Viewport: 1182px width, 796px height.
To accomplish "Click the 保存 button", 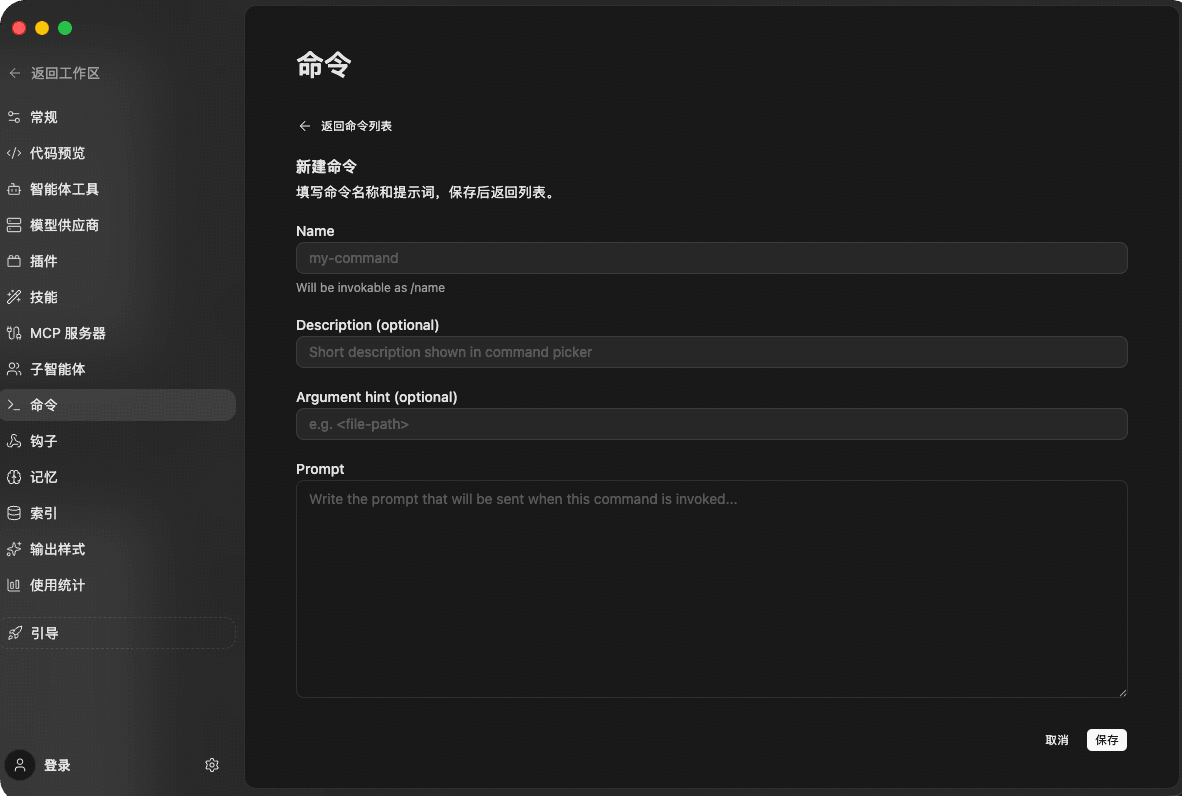I will tap(1107, 740).
